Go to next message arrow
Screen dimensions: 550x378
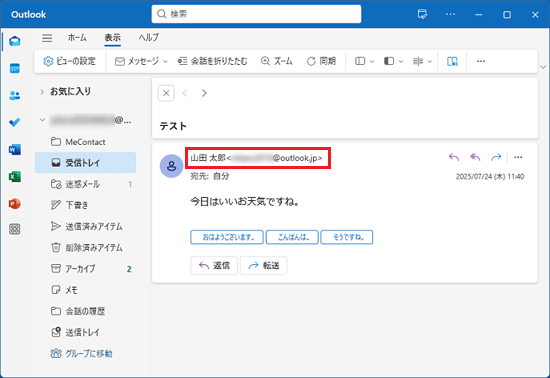pyautogui.click(x=204, y=93)
